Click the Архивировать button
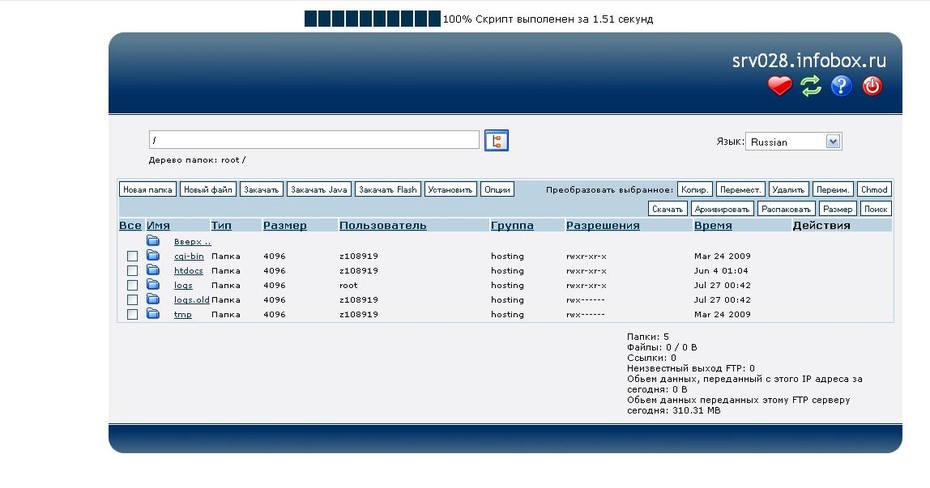 pyautogui.click(x=722, y=209)
